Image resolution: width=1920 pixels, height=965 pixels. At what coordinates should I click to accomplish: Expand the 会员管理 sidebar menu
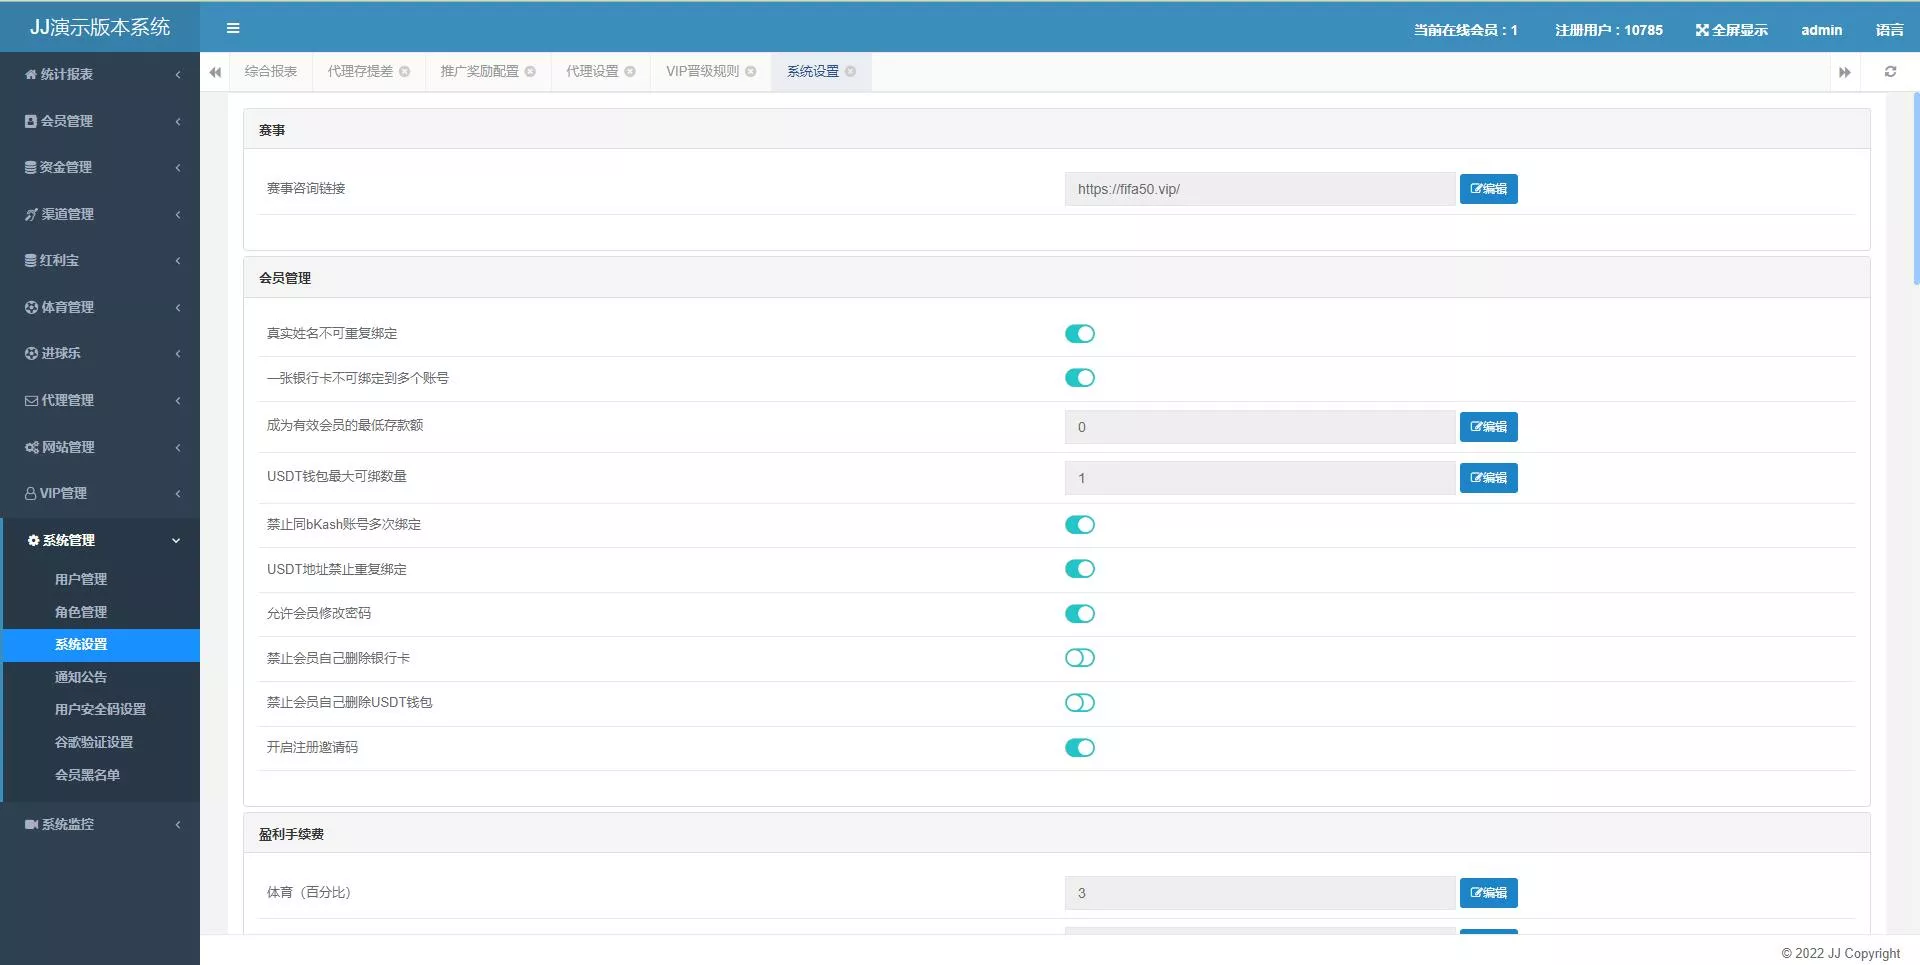tap(100, 121)
